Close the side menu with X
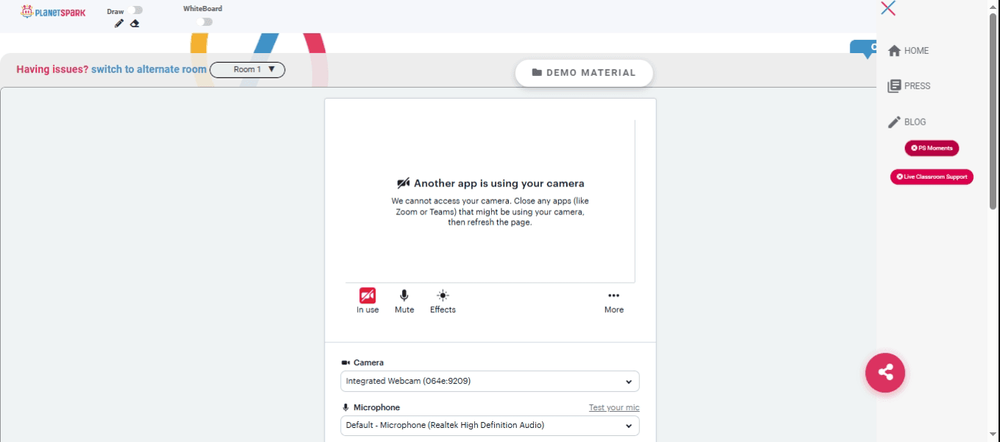This screenshot has height=442, width=1000. click(888, 8)
